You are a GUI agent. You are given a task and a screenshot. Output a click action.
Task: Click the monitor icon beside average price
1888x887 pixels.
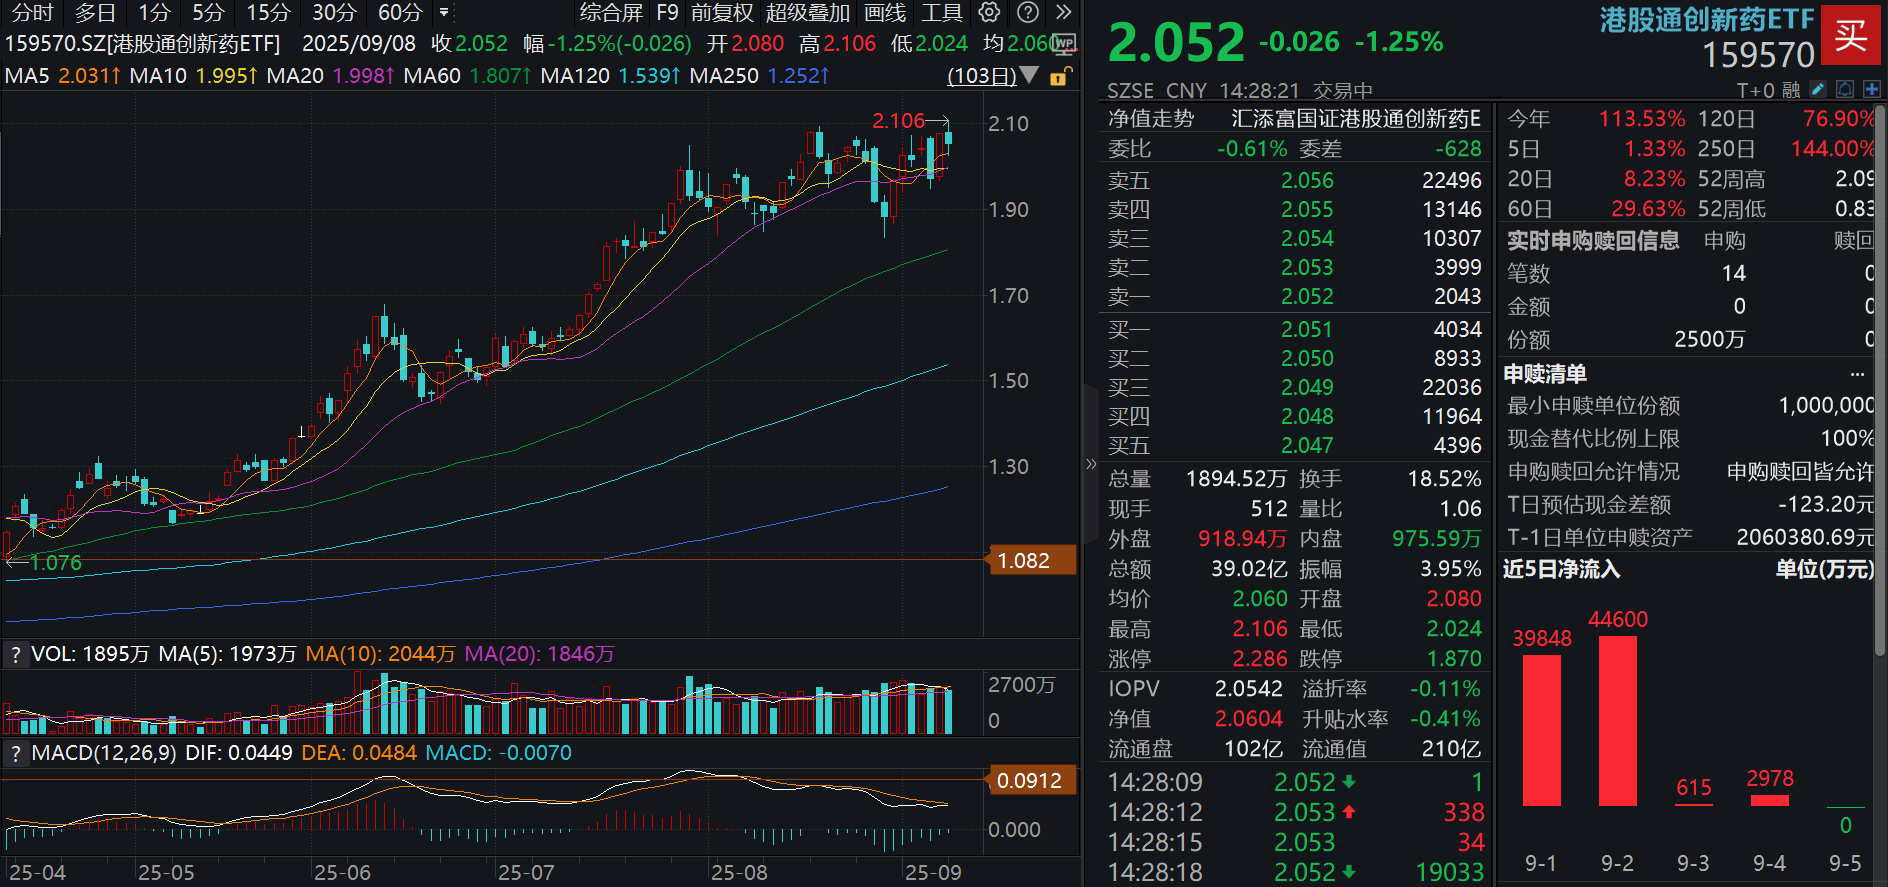1064,44
